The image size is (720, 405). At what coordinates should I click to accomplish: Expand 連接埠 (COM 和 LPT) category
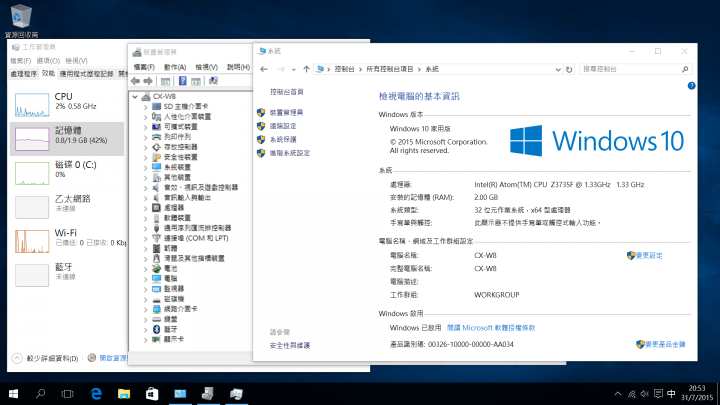click(145, 238)
